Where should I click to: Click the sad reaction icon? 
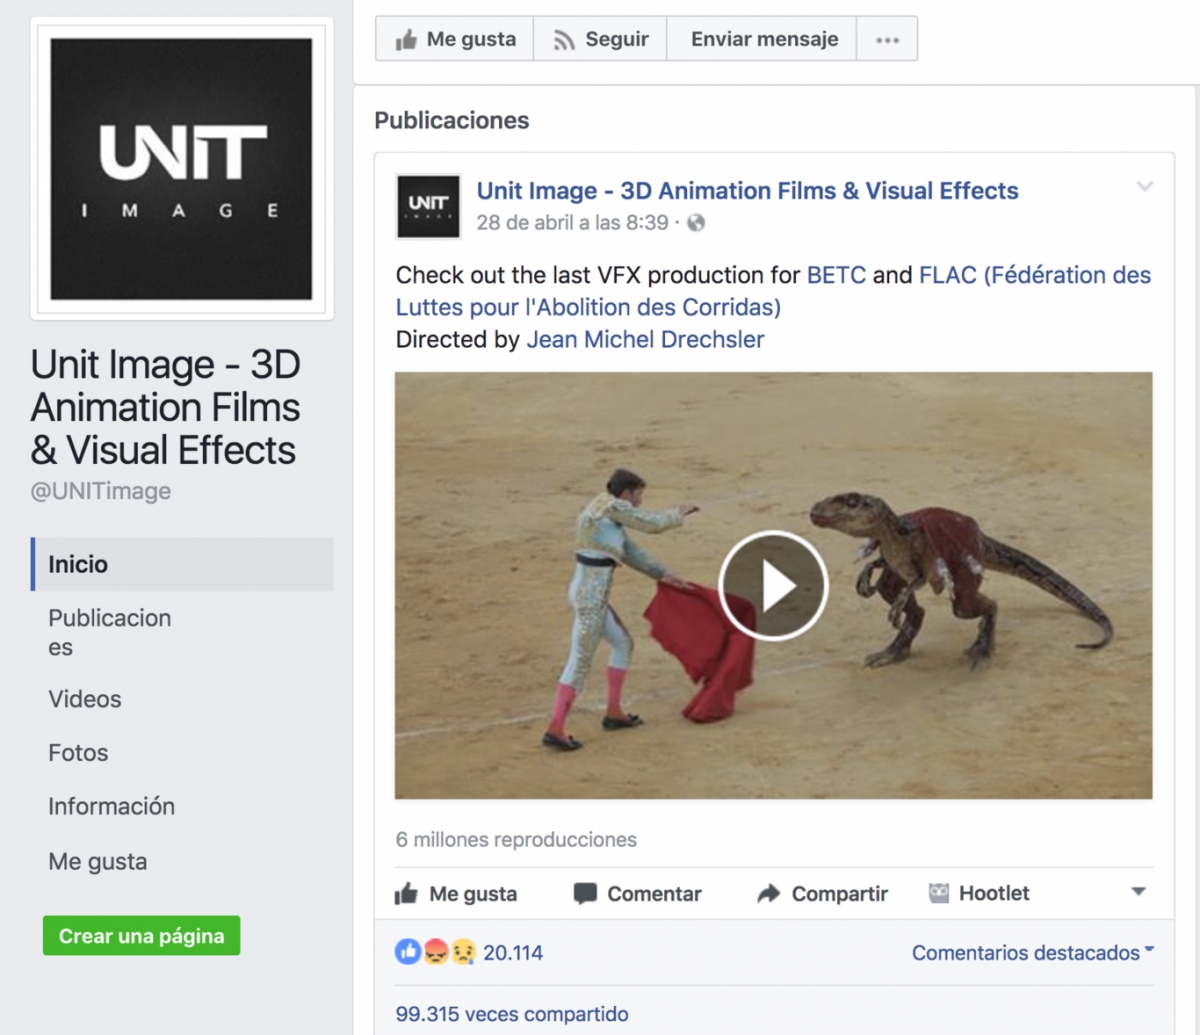462,953
